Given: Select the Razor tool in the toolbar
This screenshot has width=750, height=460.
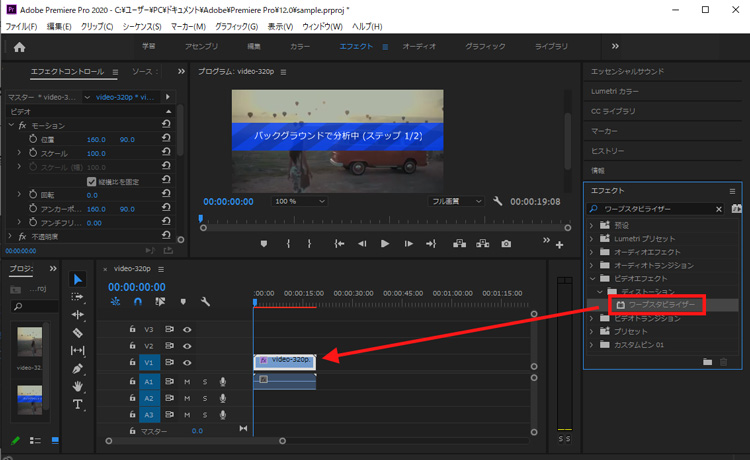Looking at the screenshot, I should coord(78,333).
